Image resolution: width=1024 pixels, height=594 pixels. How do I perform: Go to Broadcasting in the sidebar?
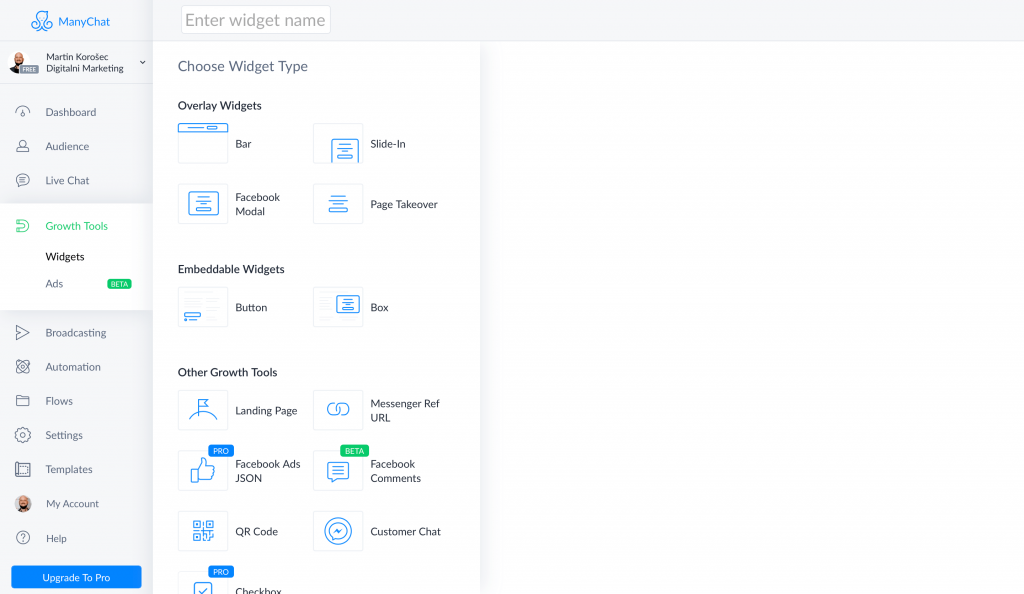coord(75,333)
